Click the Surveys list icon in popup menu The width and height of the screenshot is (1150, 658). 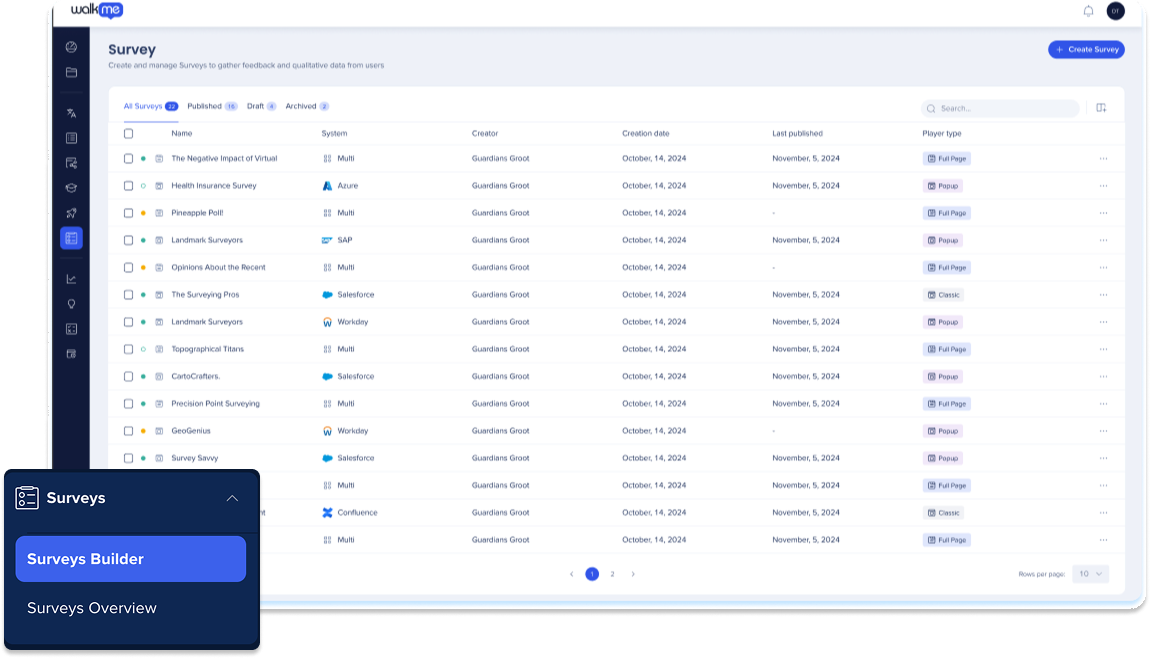pos(27,497)
